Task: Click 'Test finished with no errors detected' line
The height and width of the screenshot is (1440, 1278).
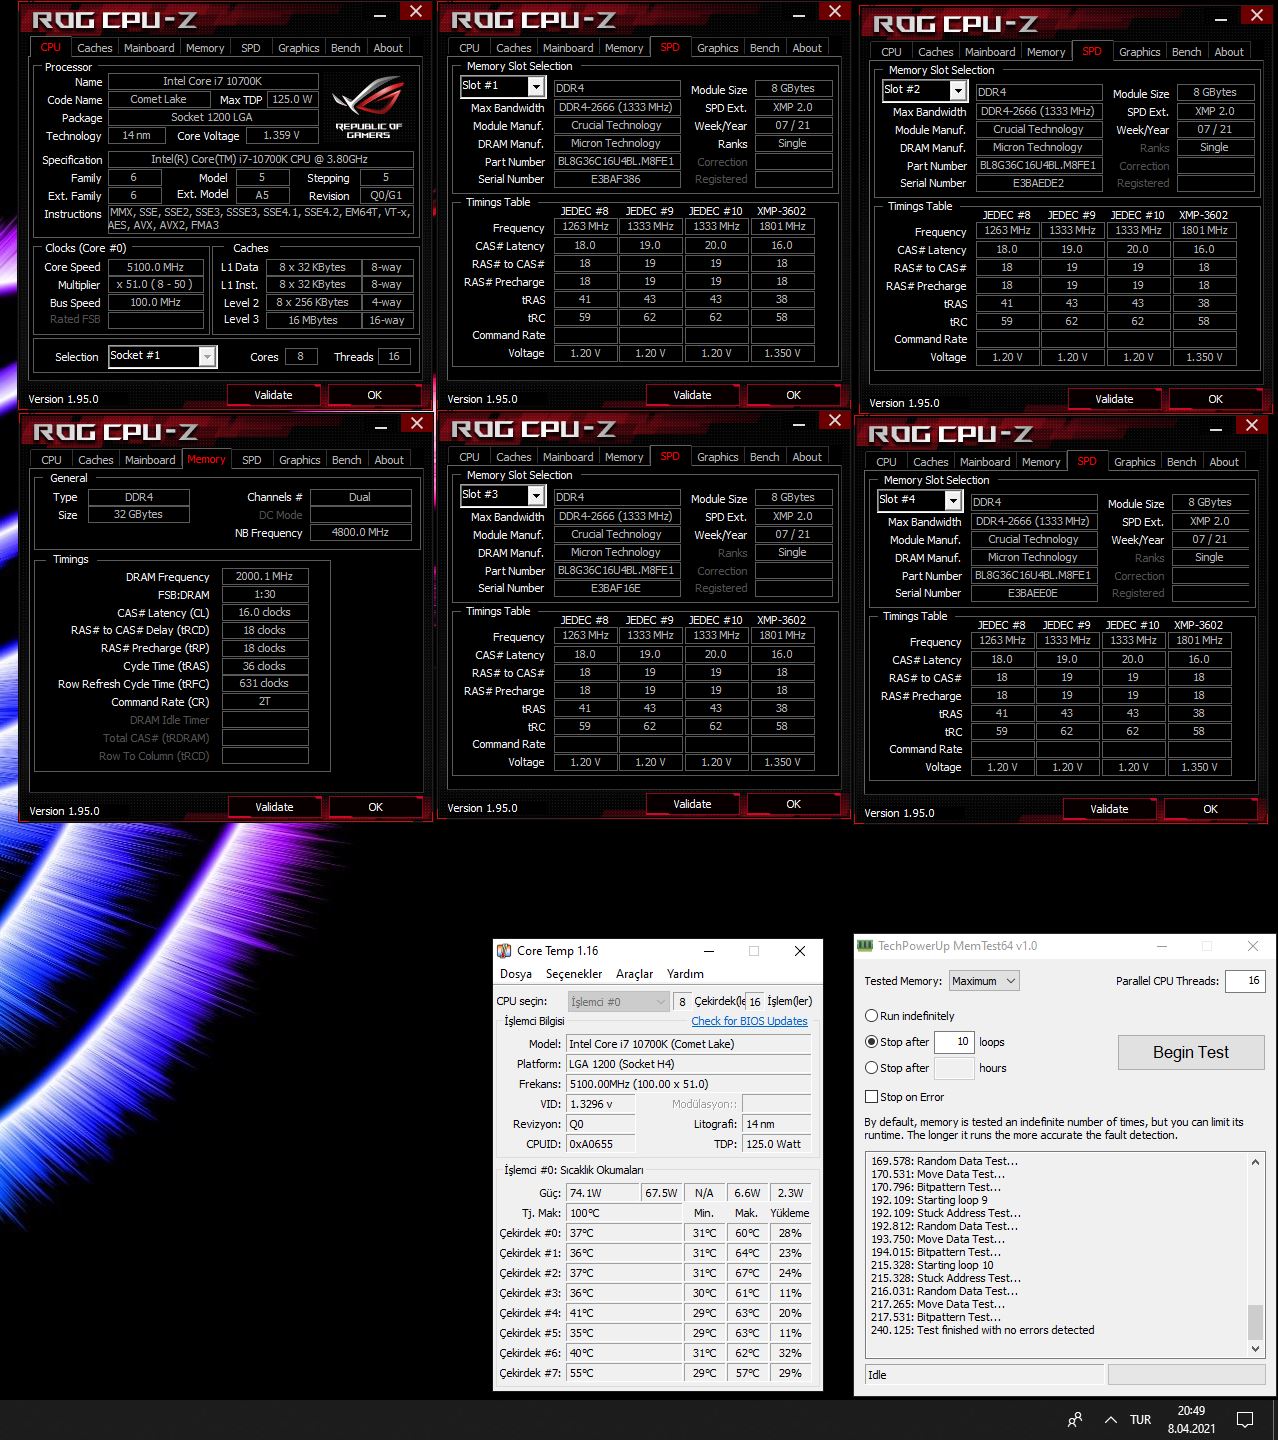Action: pyautogui.click(x=982, y=1330)
